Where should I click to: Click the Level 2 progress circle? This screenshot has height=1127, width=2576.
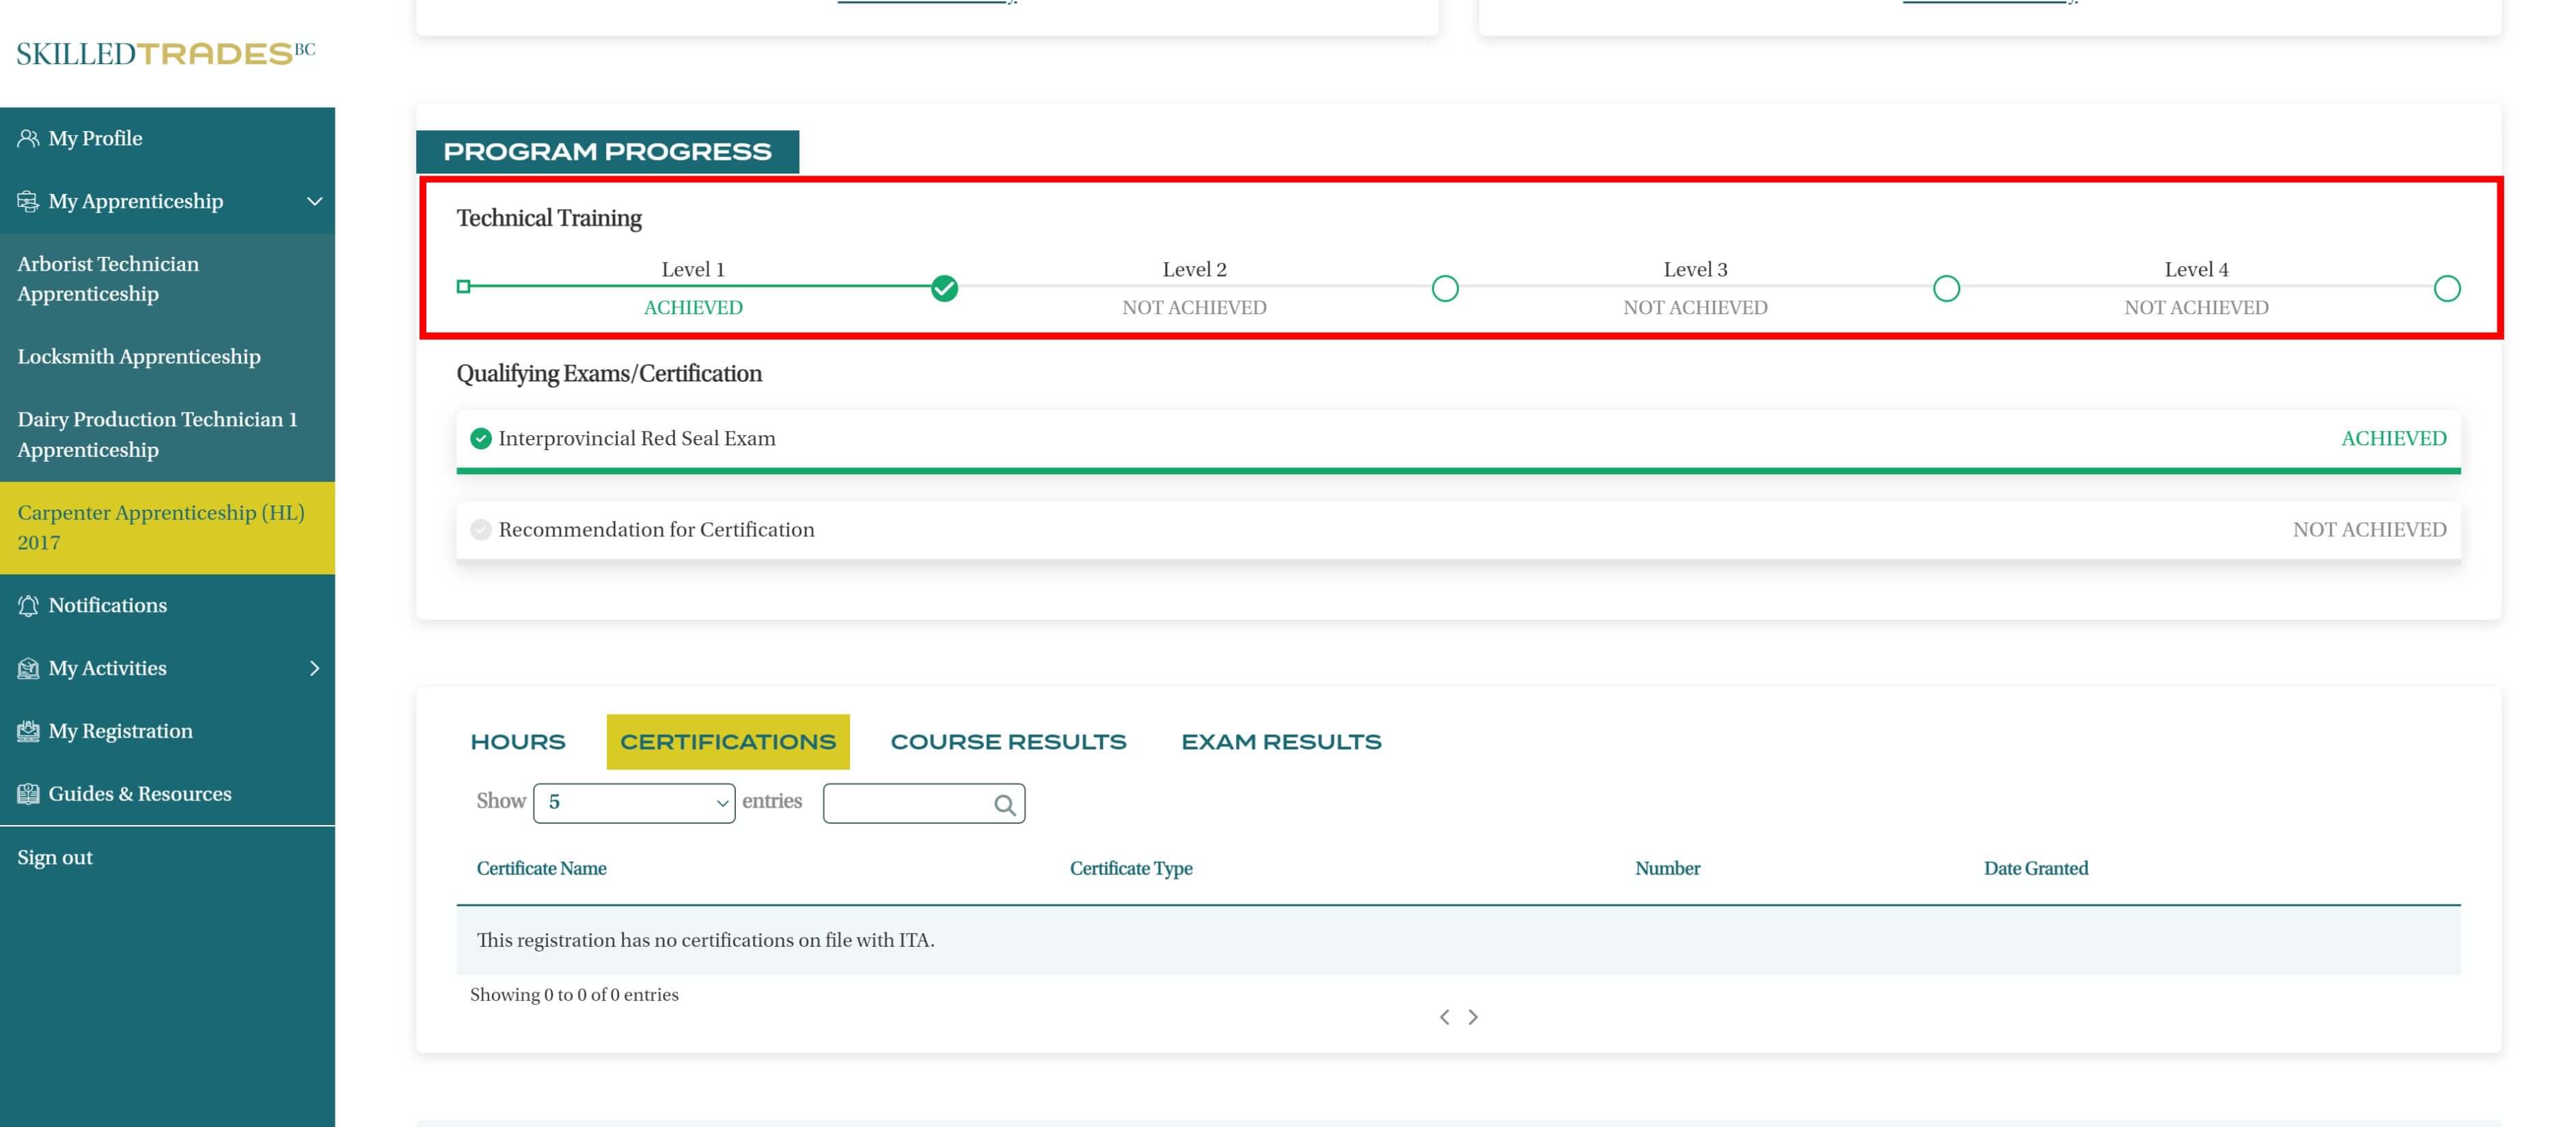click(x=1444, y=289)
